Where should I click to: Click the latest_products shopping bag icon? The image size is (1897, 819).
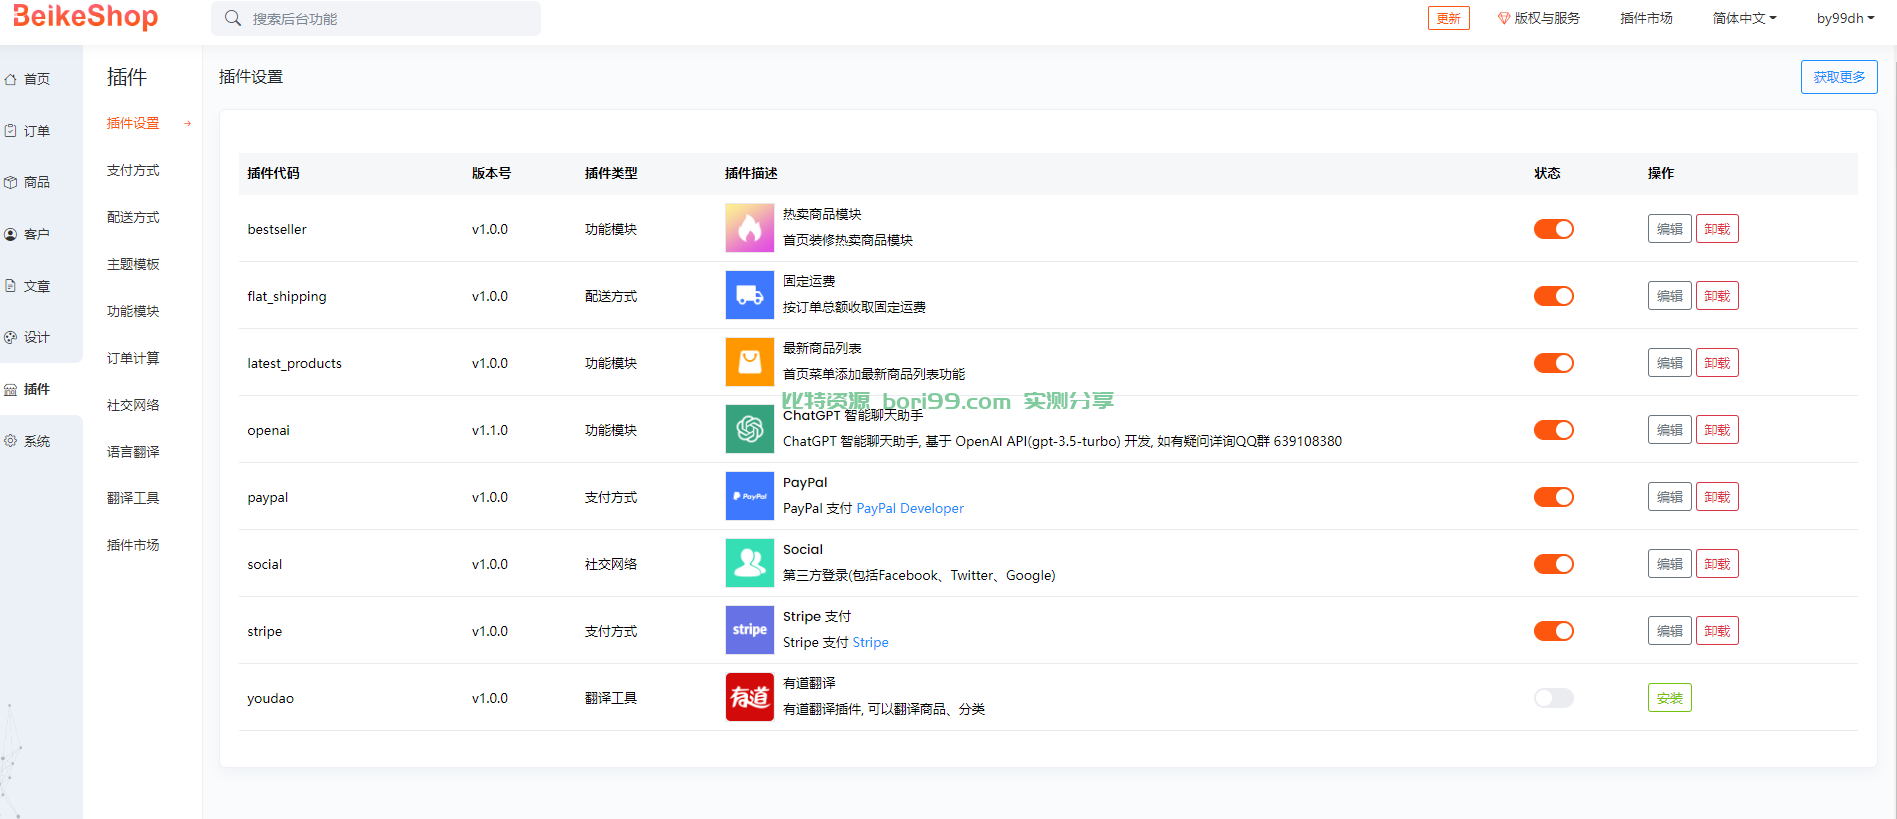click(750, 362)
